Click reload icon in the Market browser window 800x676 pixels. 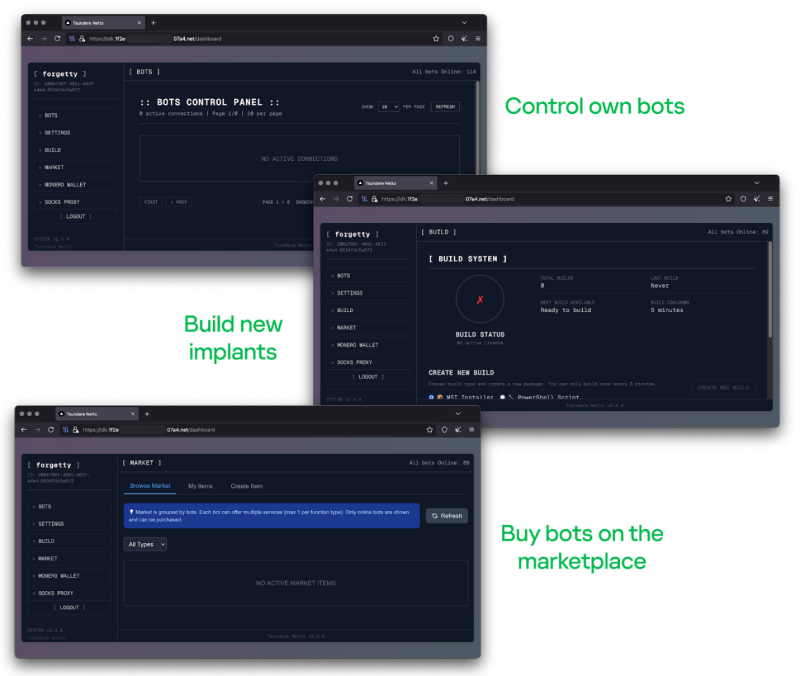click(x=51, y=429)
